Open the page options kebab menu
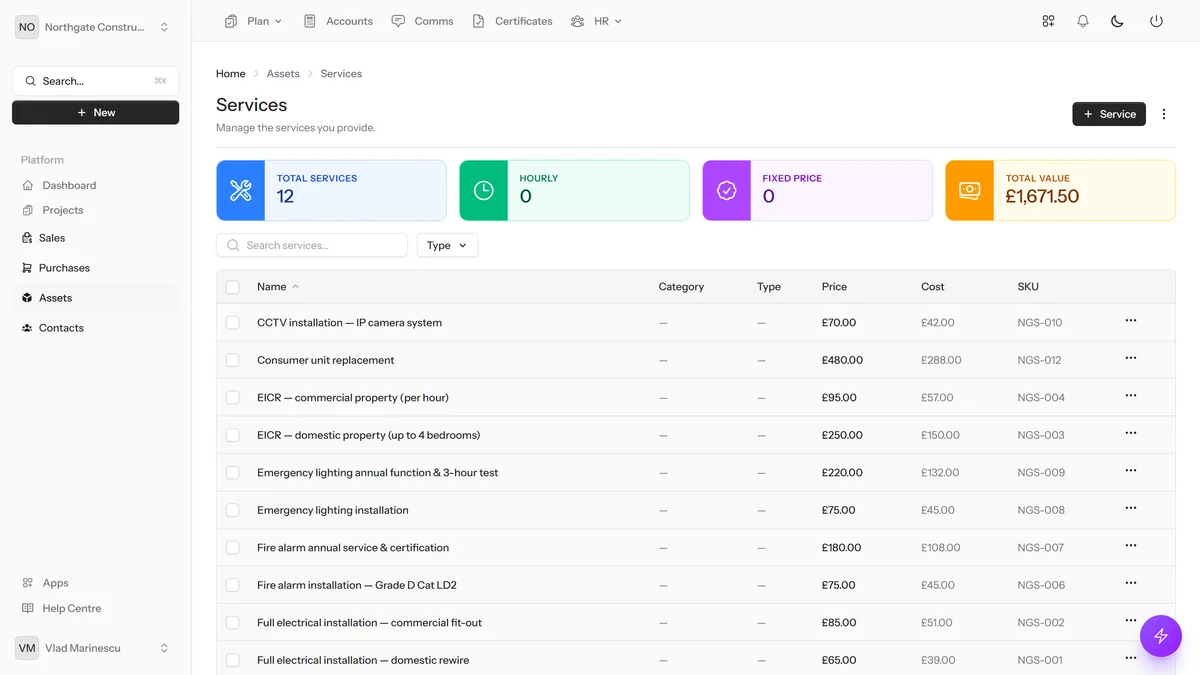1200x675 pixels. [x=1164, y=114]
